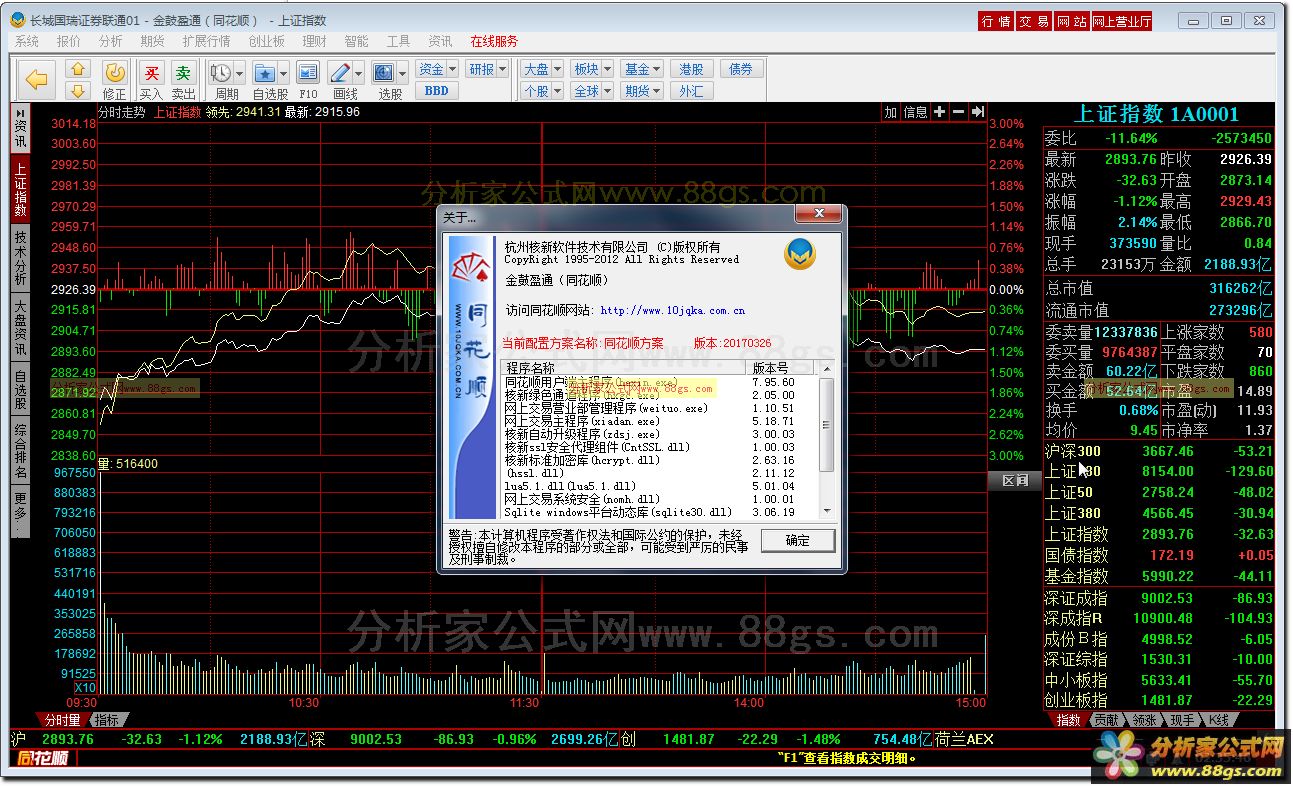The image size is (1293, 786).
Task: Click the About dialog version list scrollbar
Action: tap(826, 440)
